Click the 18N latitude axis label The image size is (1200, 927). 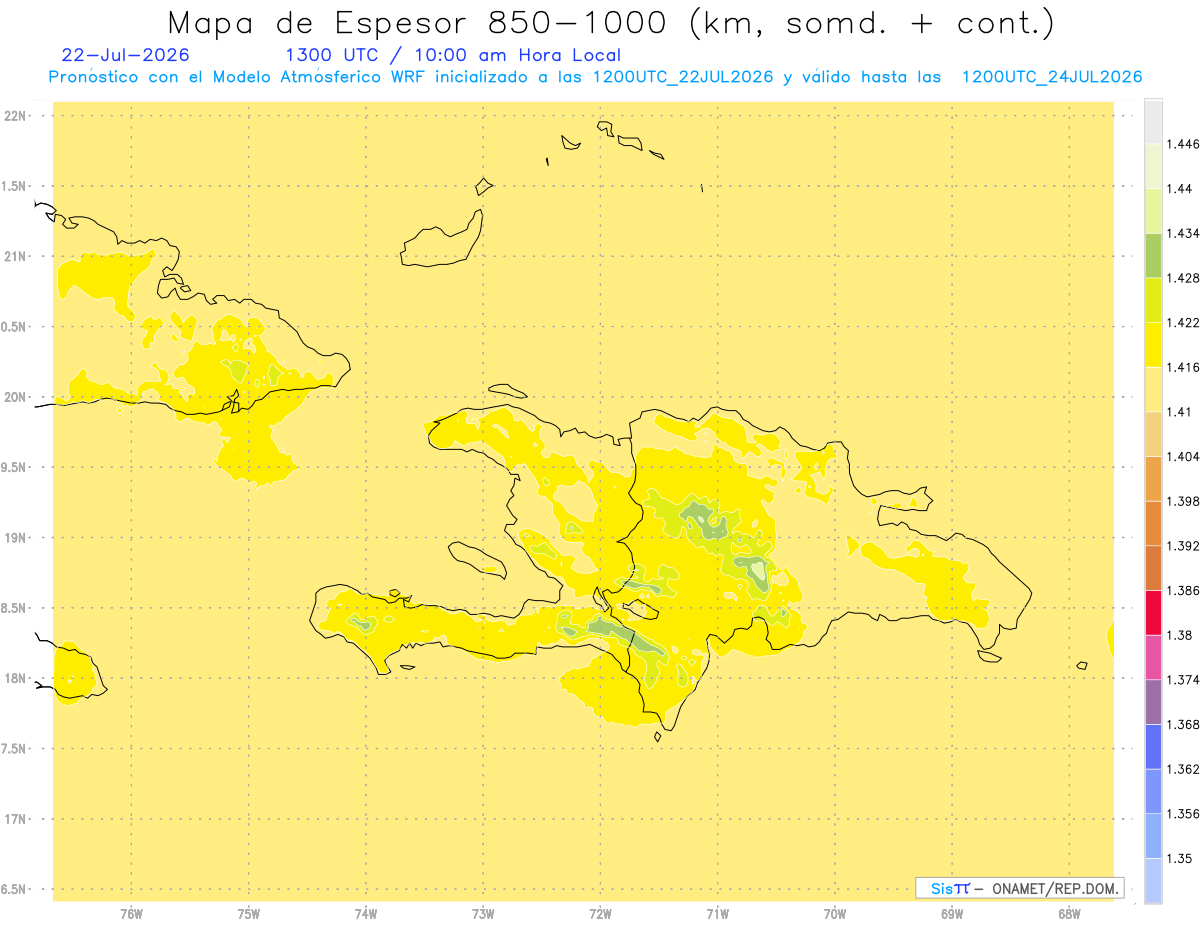(16, 678)
